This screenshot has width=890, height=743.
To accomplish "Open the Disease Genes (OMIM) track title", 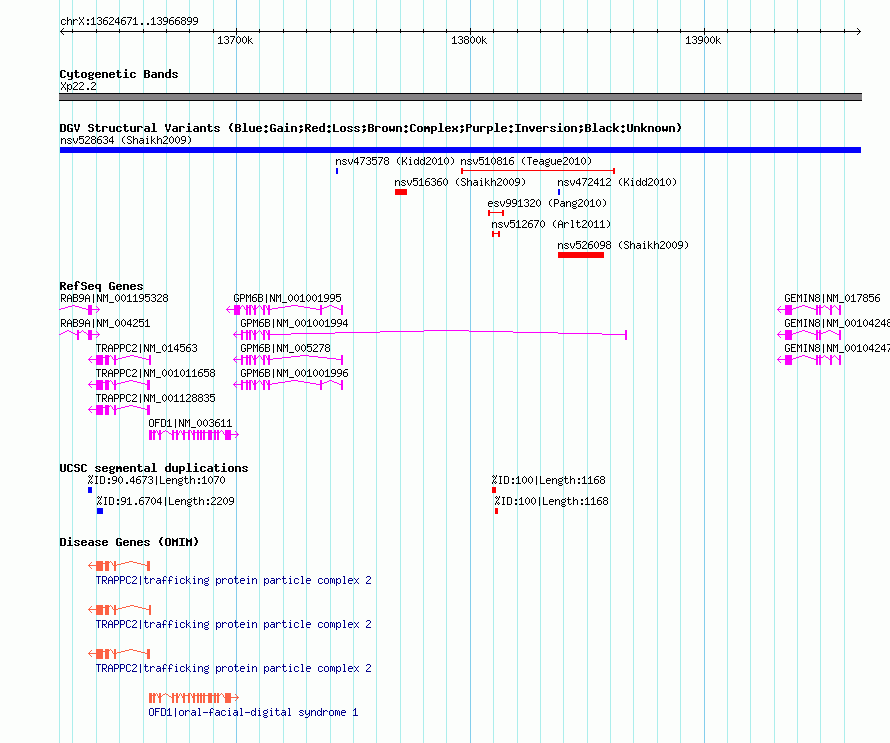I will 129,542.
